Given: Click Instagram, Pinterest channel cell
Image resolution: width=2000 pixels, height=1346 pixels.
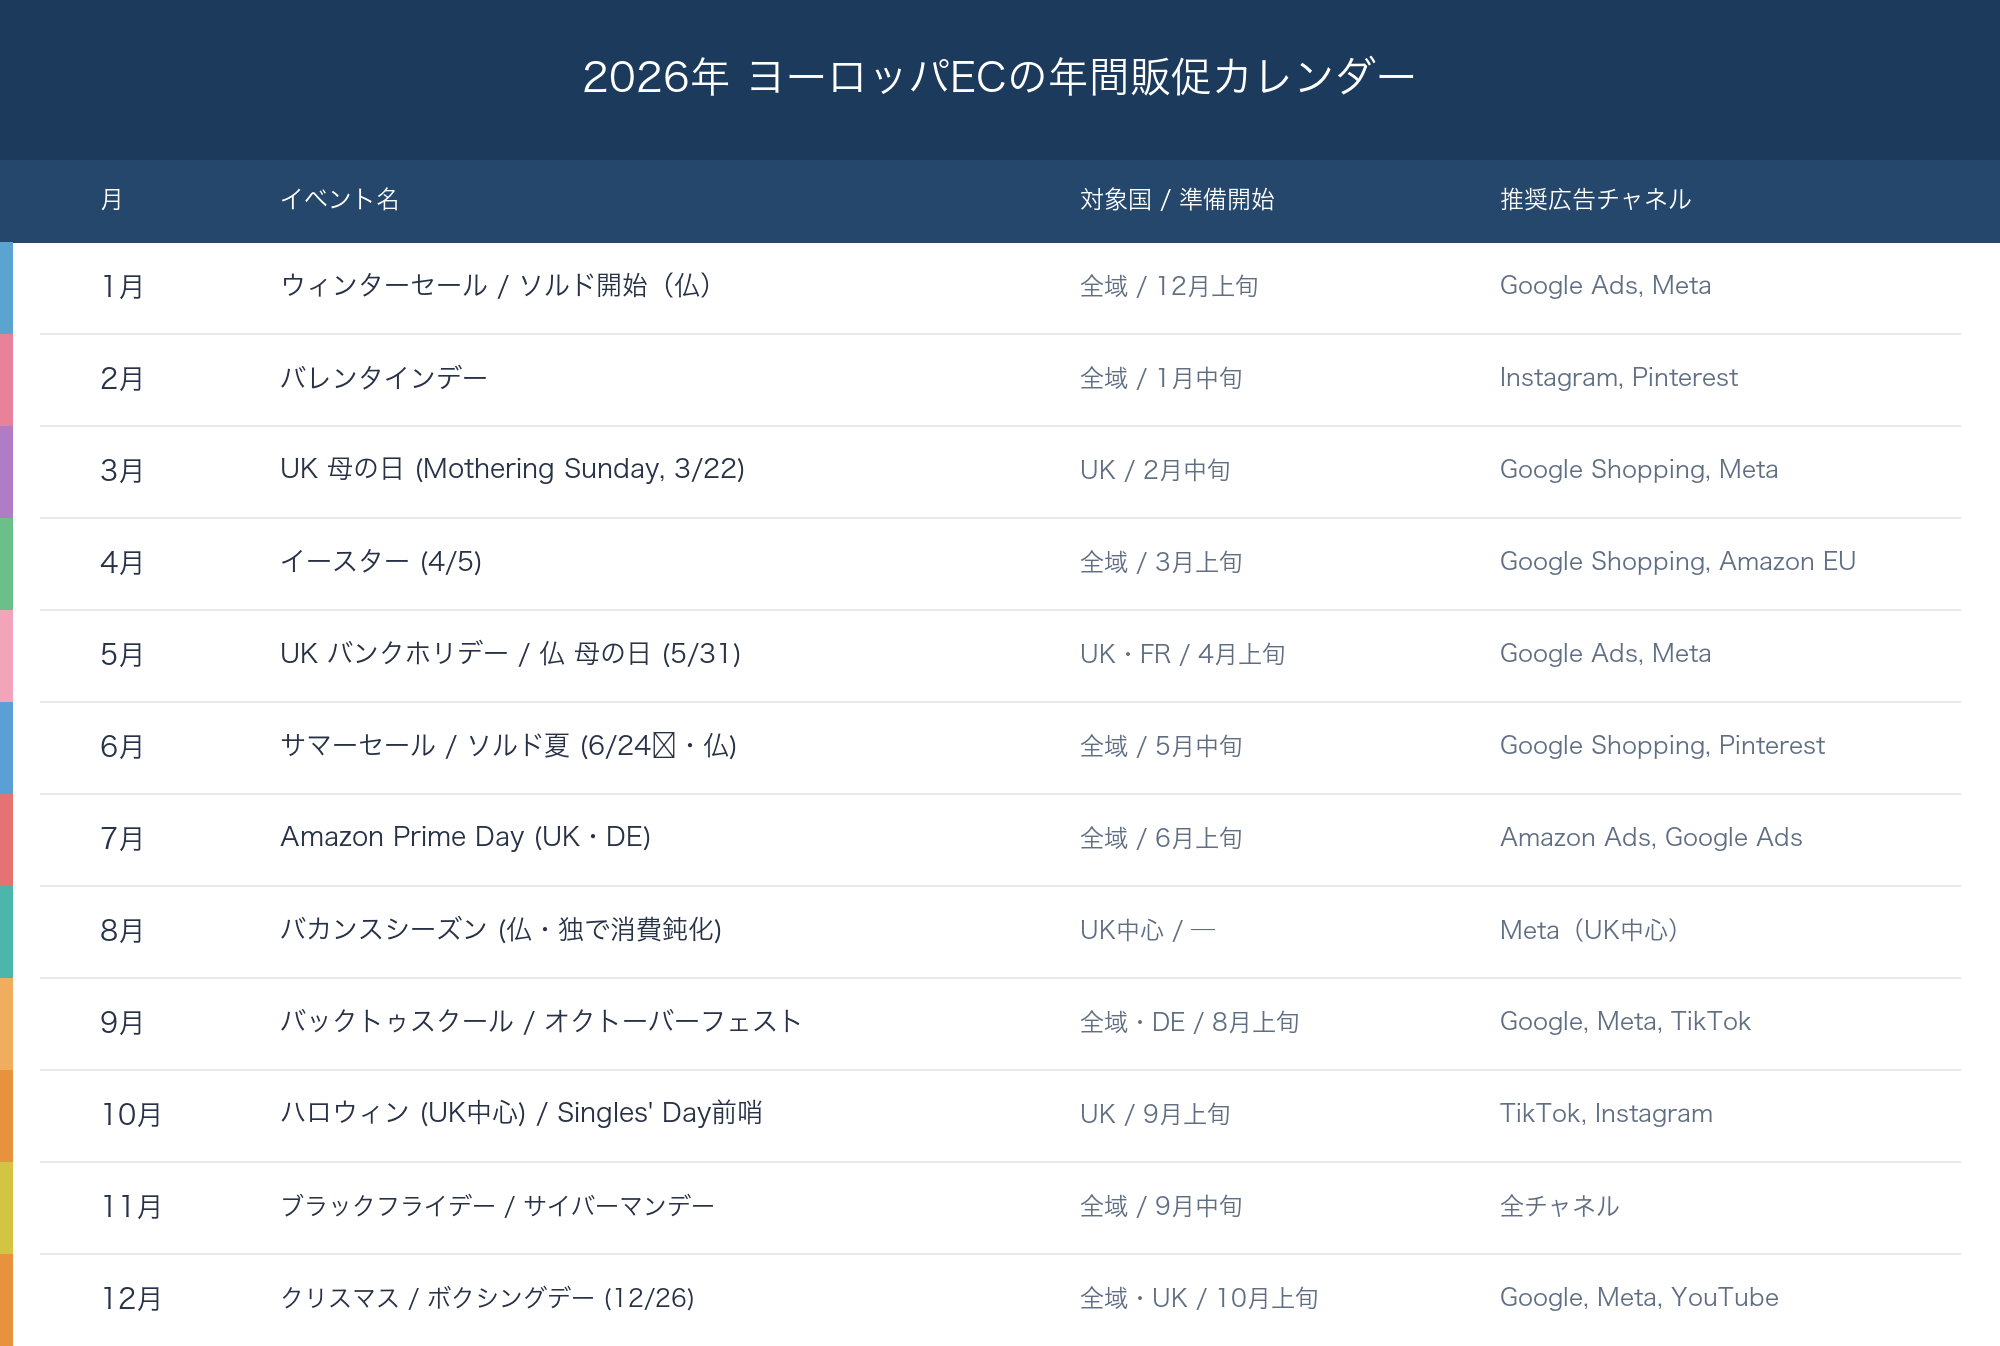Looking at the screenshot, I should click(1619, 378).
